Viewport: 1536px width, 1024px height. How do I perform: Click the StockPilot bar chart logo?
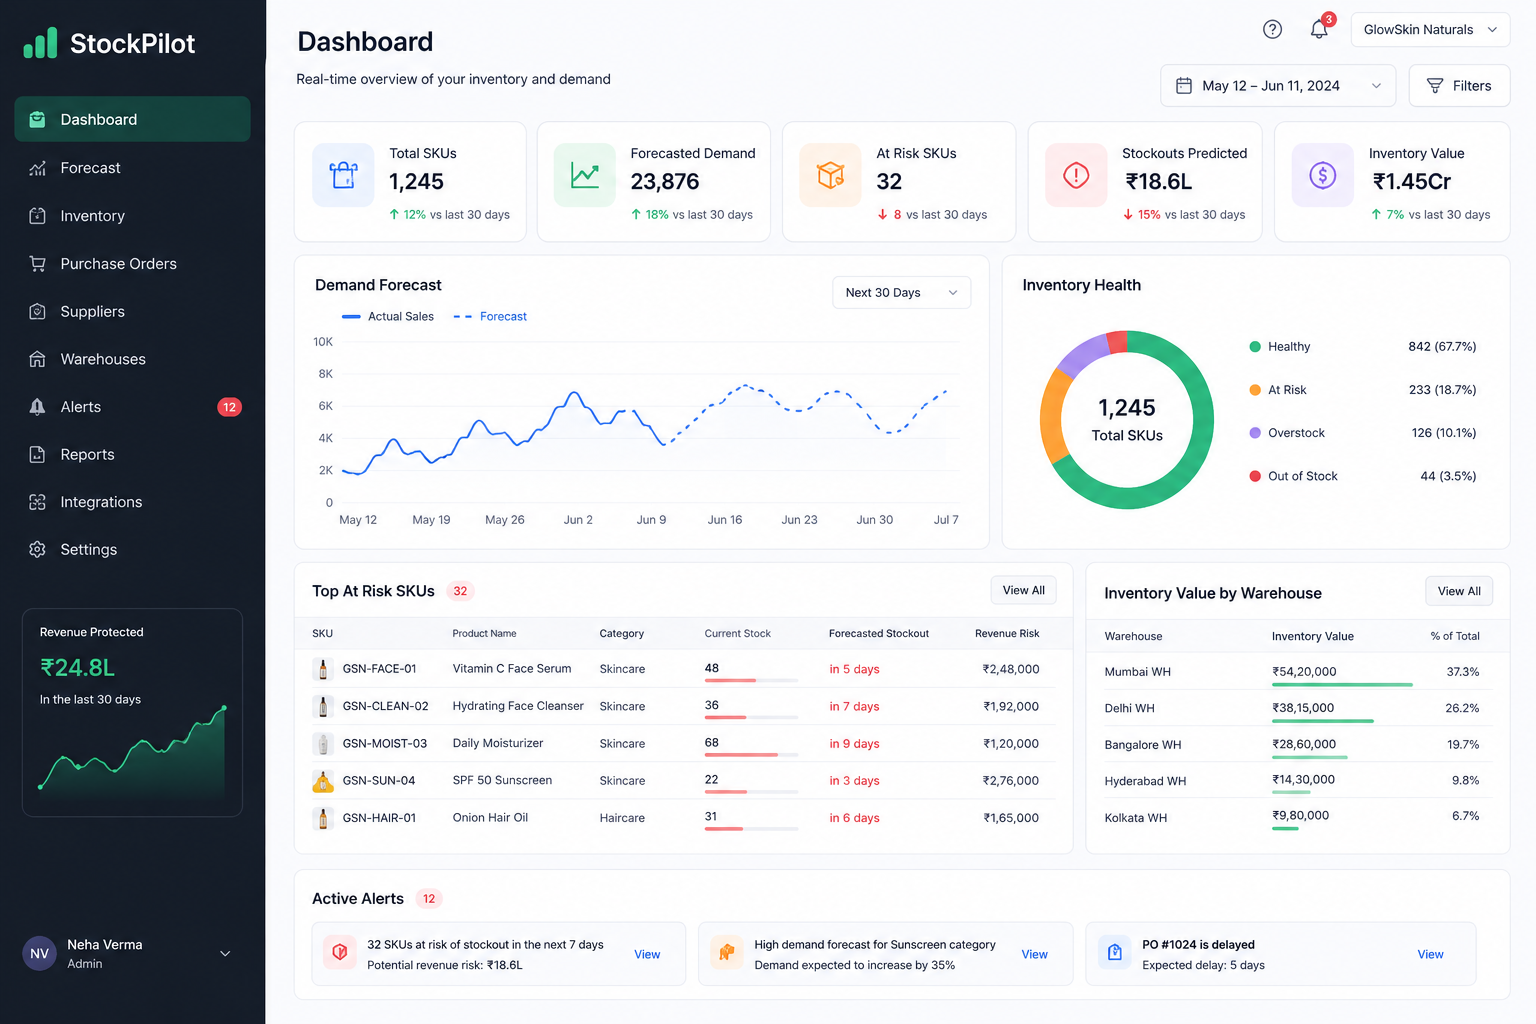pos(40,43)
